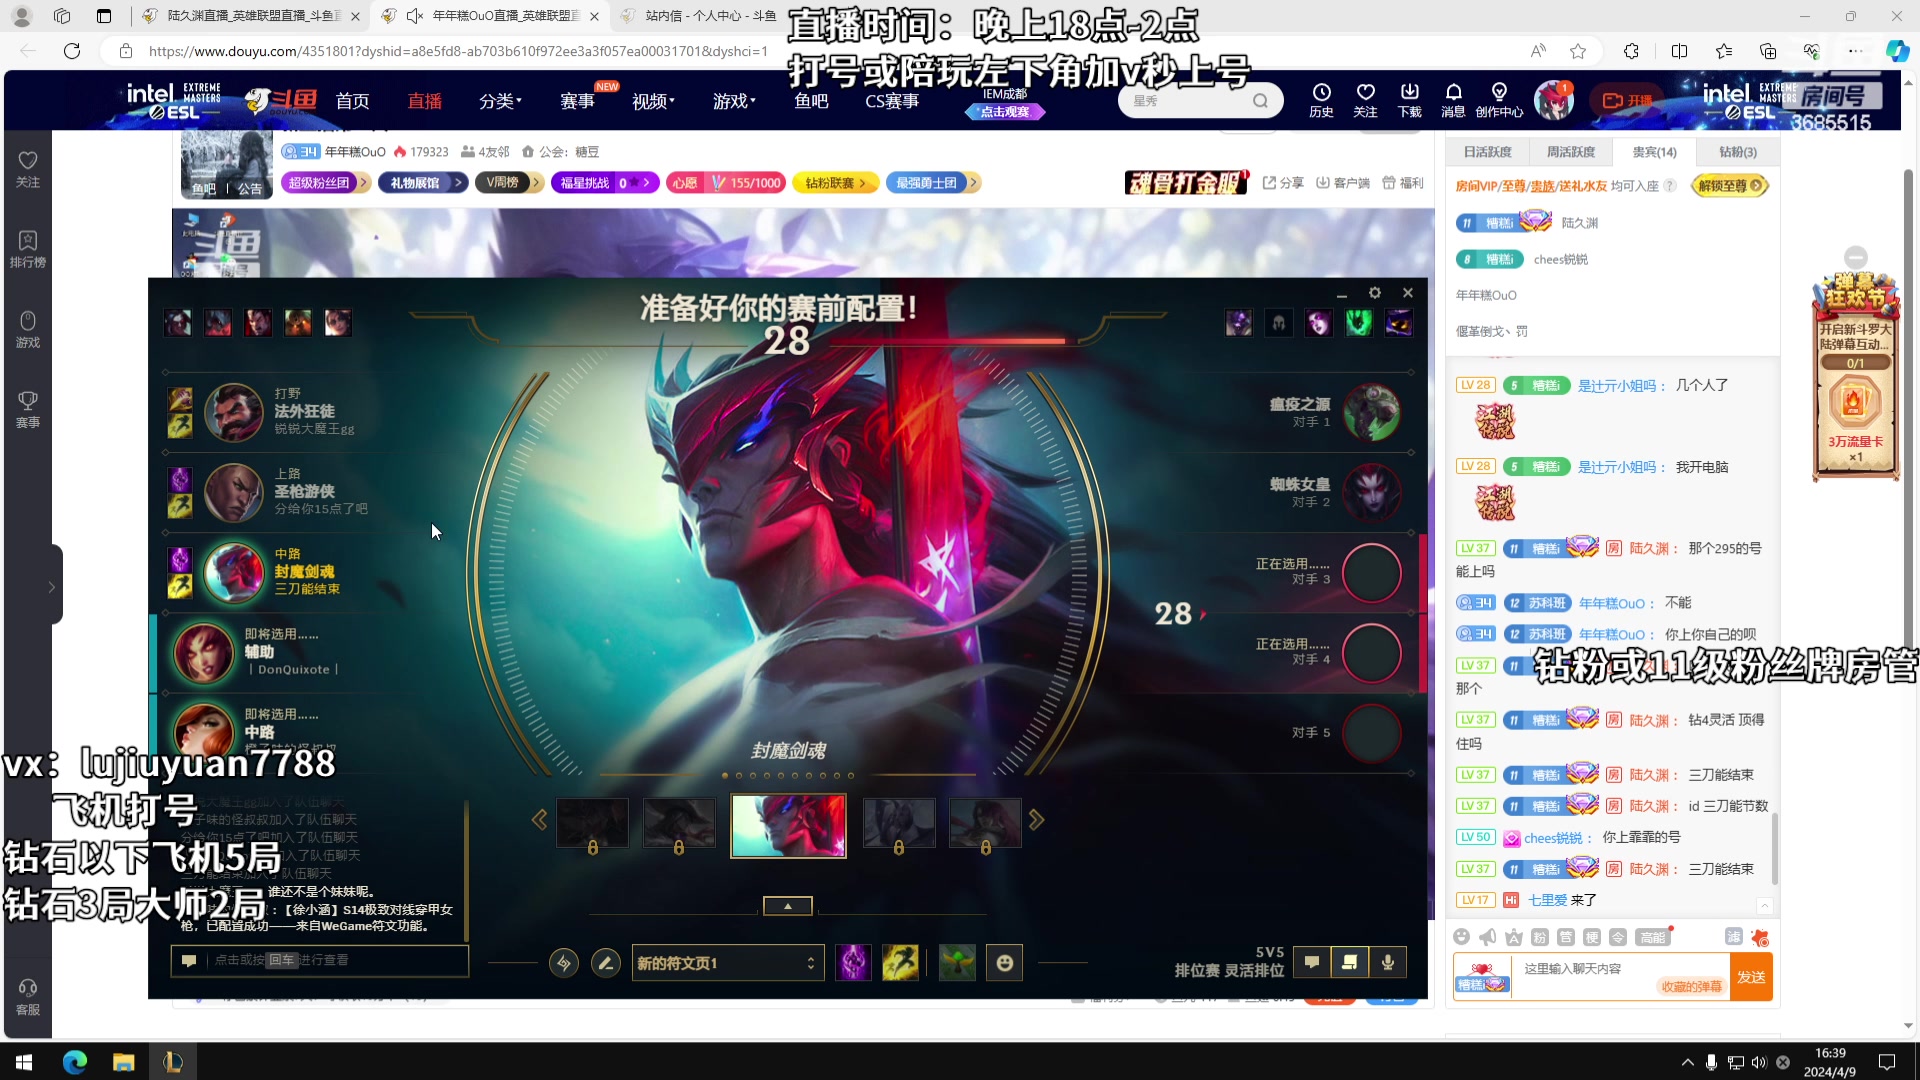1920x1080 pixels.
Task: Open the 首页 home menu item
Action: click(352, 101)
